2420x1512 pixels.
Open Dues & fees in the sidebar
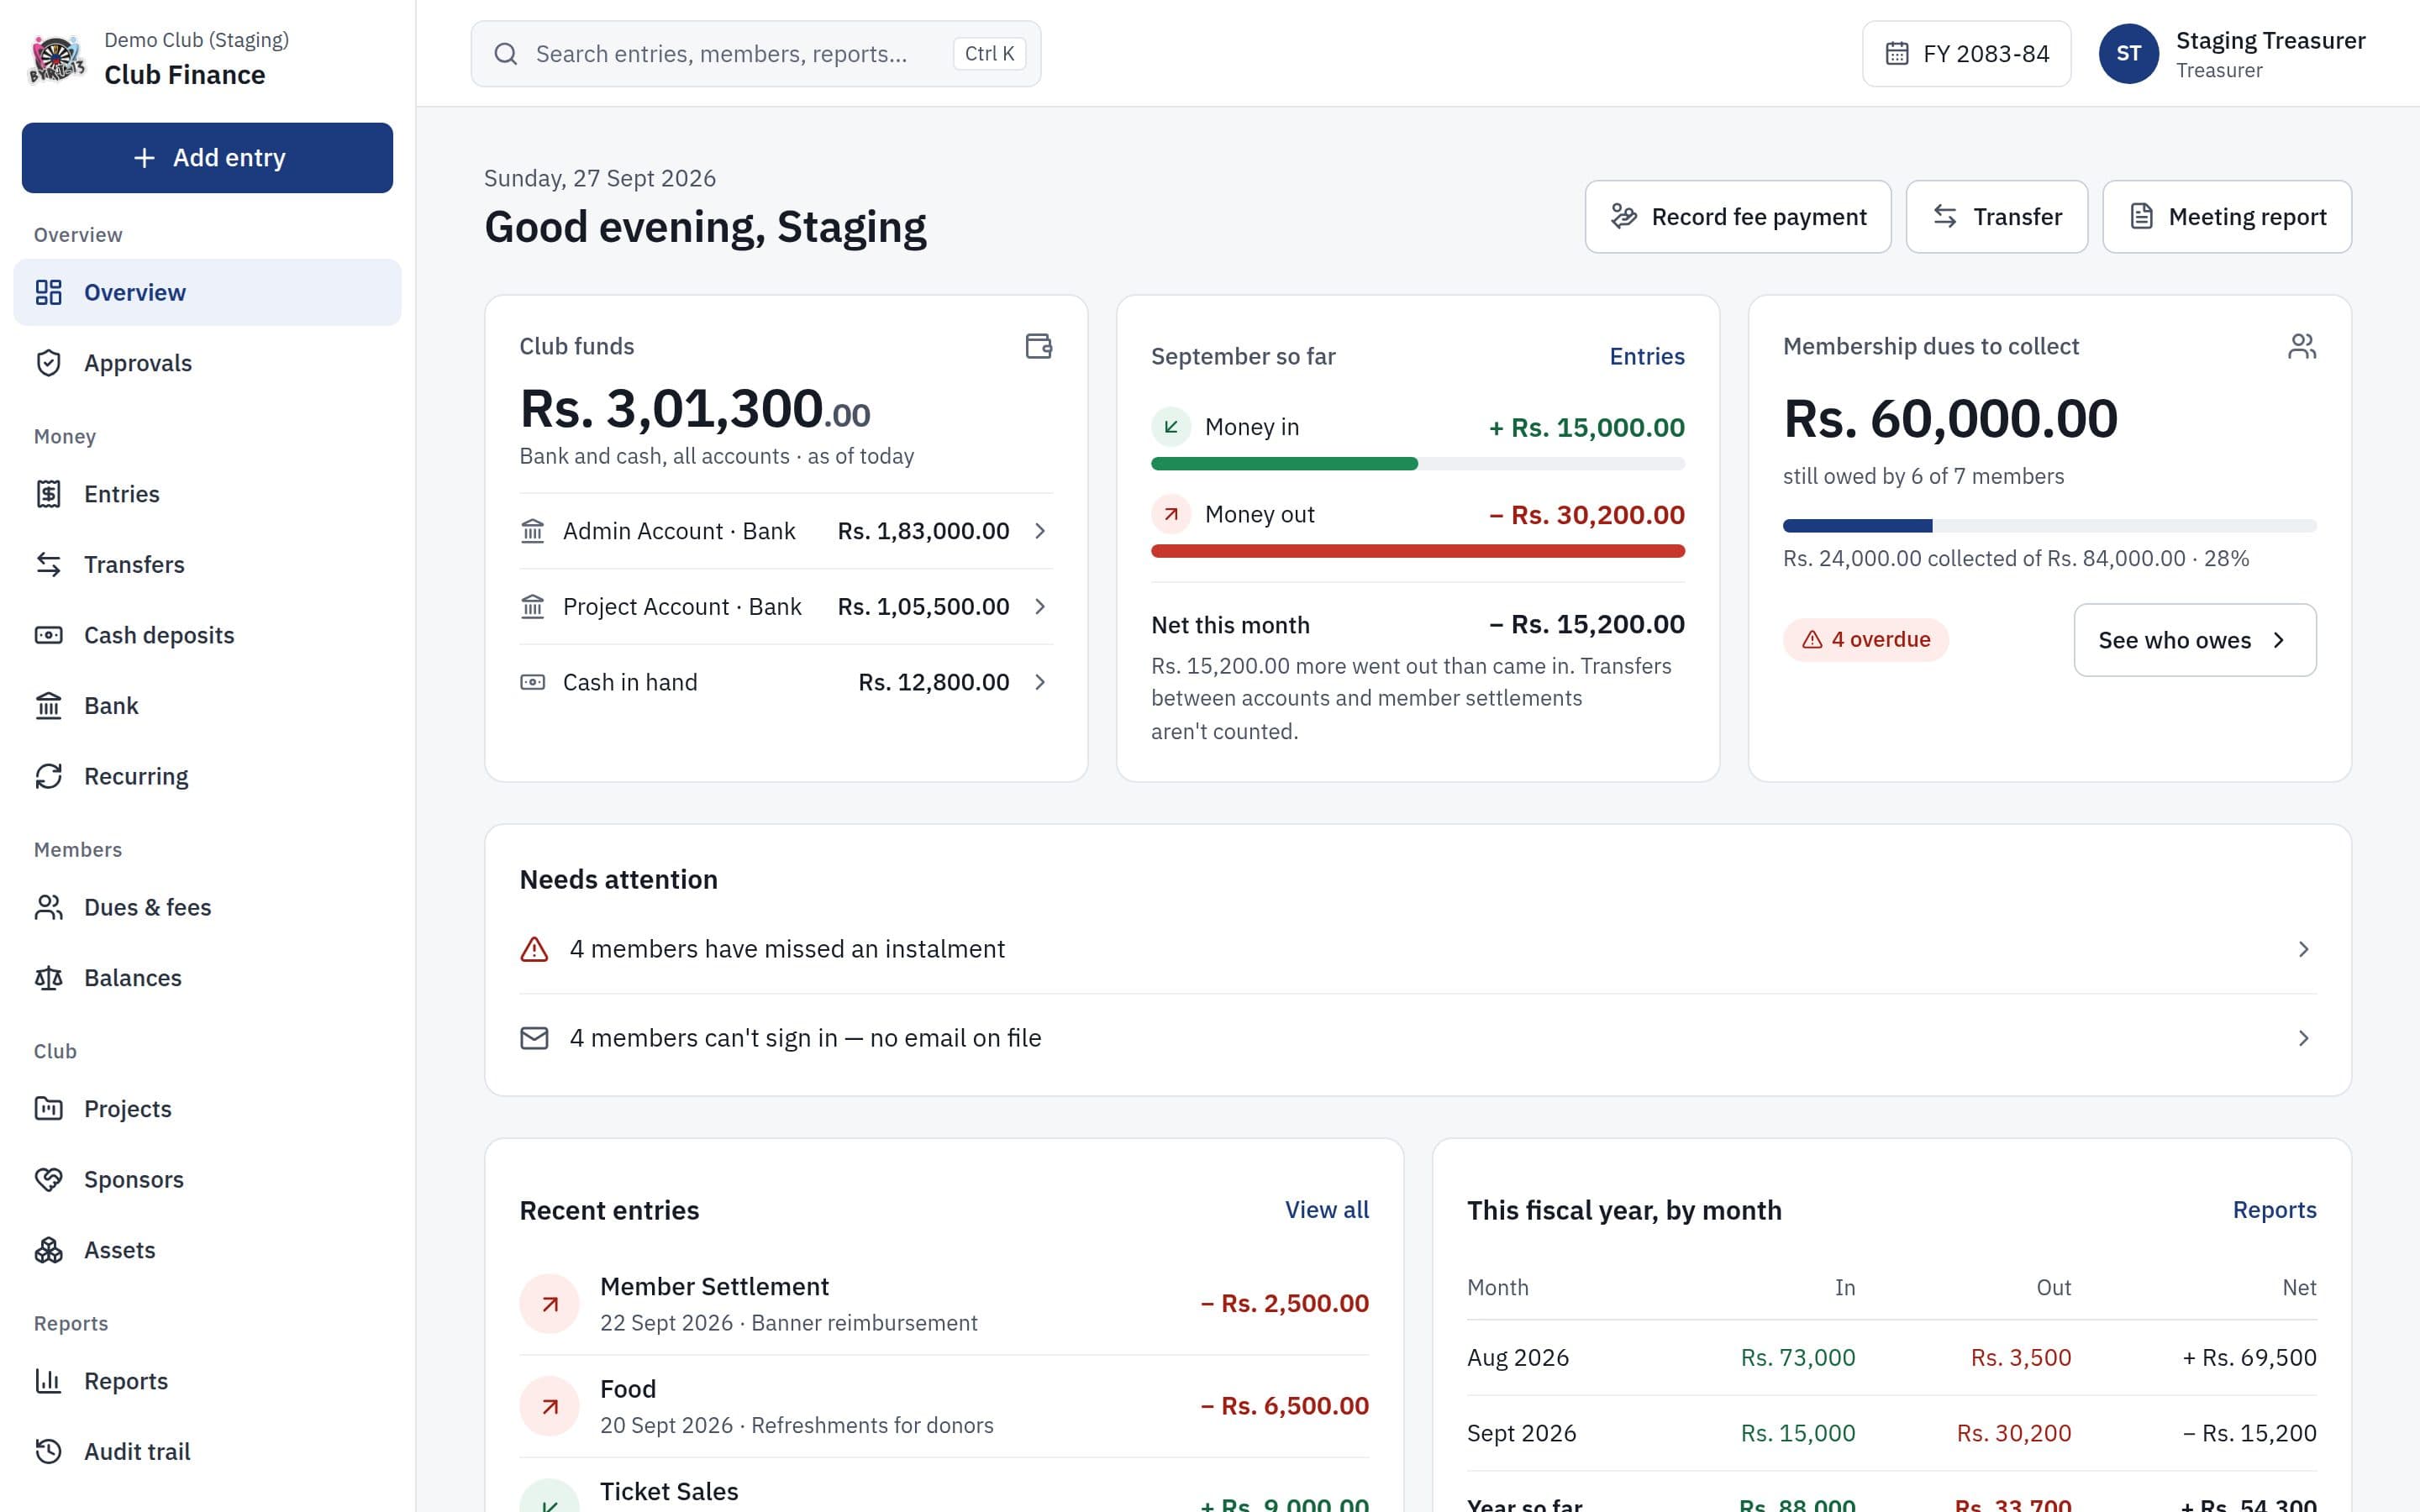click(207, 907)
